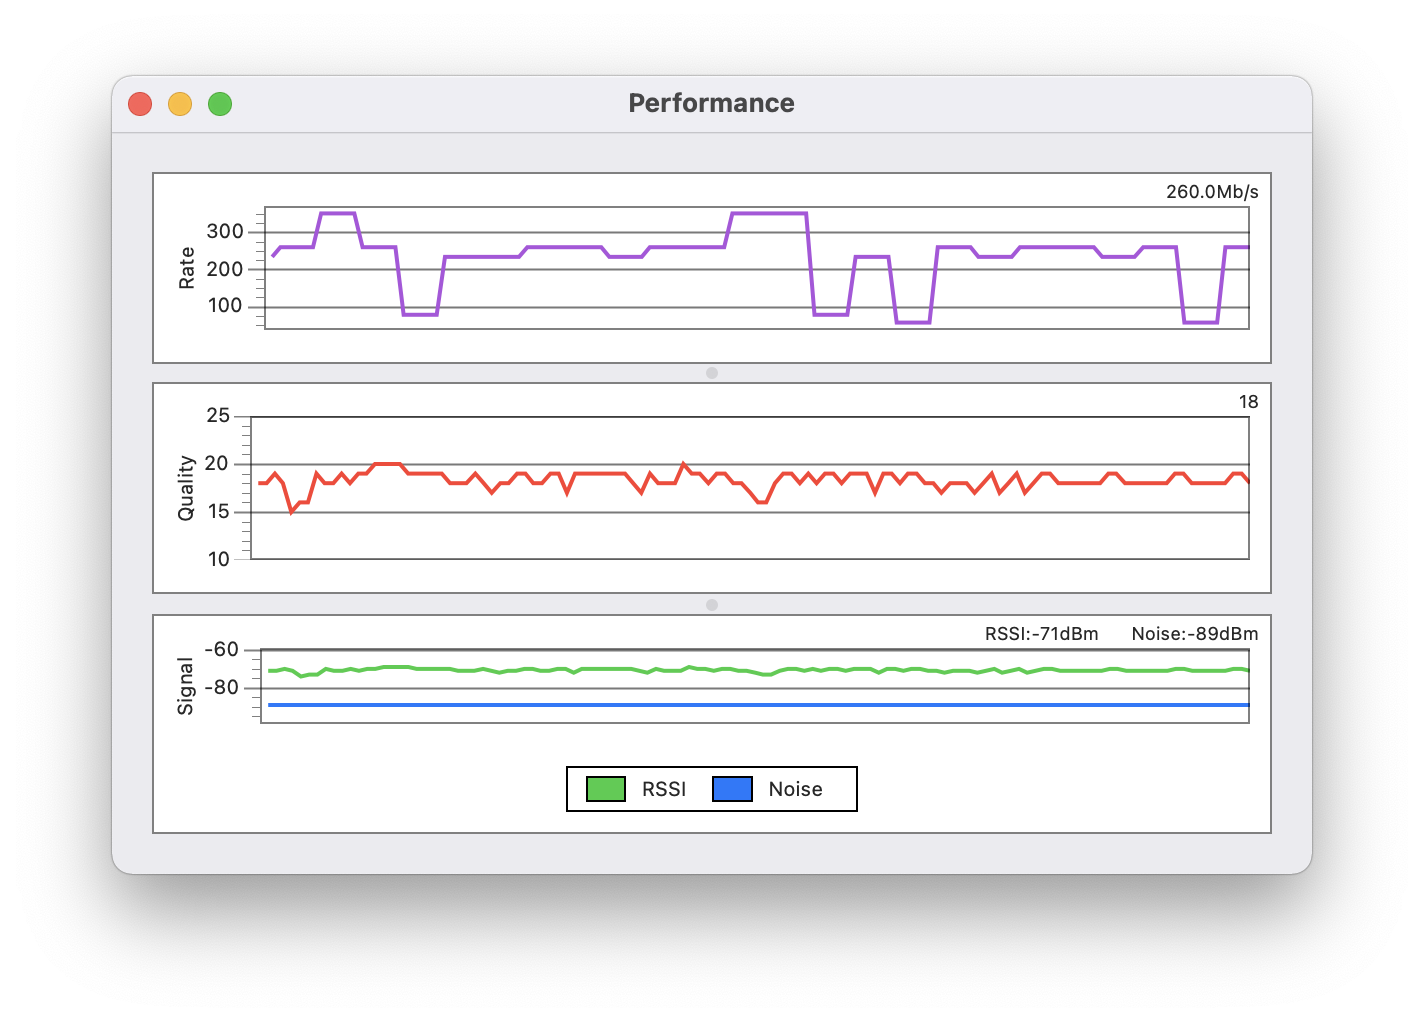Click the 25 tick on Quality axis
Viewport: 1424px width, 1022px height.
[218, 416]
